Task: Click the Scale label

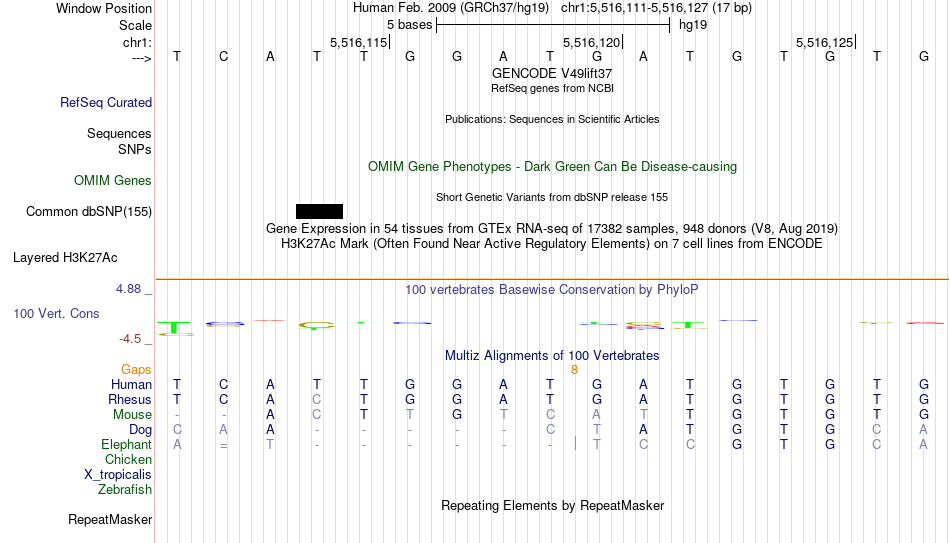Action: click(x=135, y=25)
